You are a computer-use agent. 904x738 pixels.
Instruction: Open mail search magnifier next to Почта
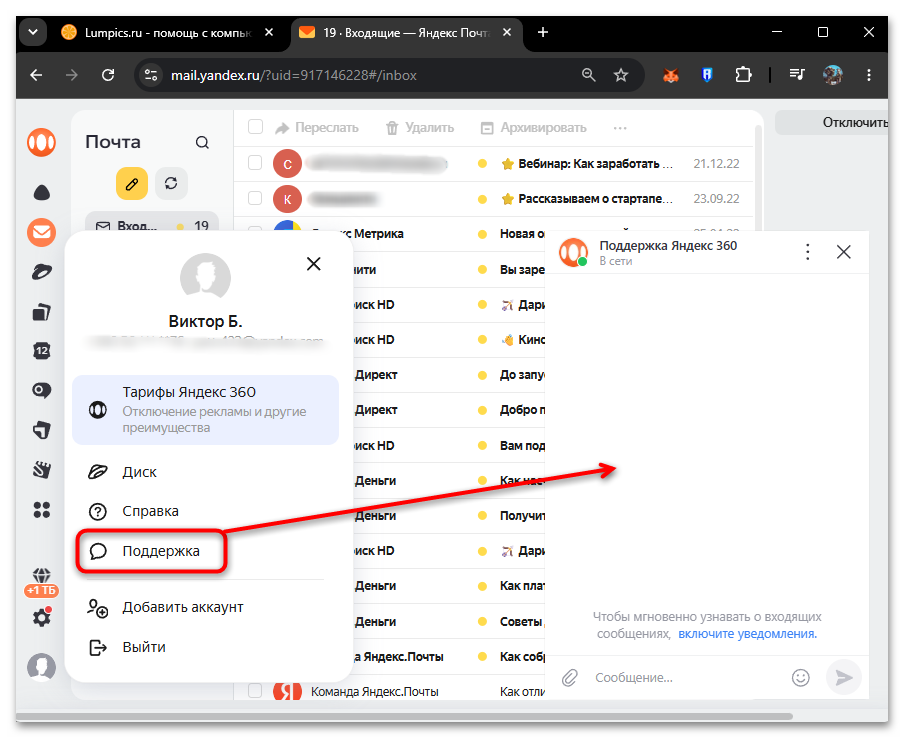tap(202, 142)
